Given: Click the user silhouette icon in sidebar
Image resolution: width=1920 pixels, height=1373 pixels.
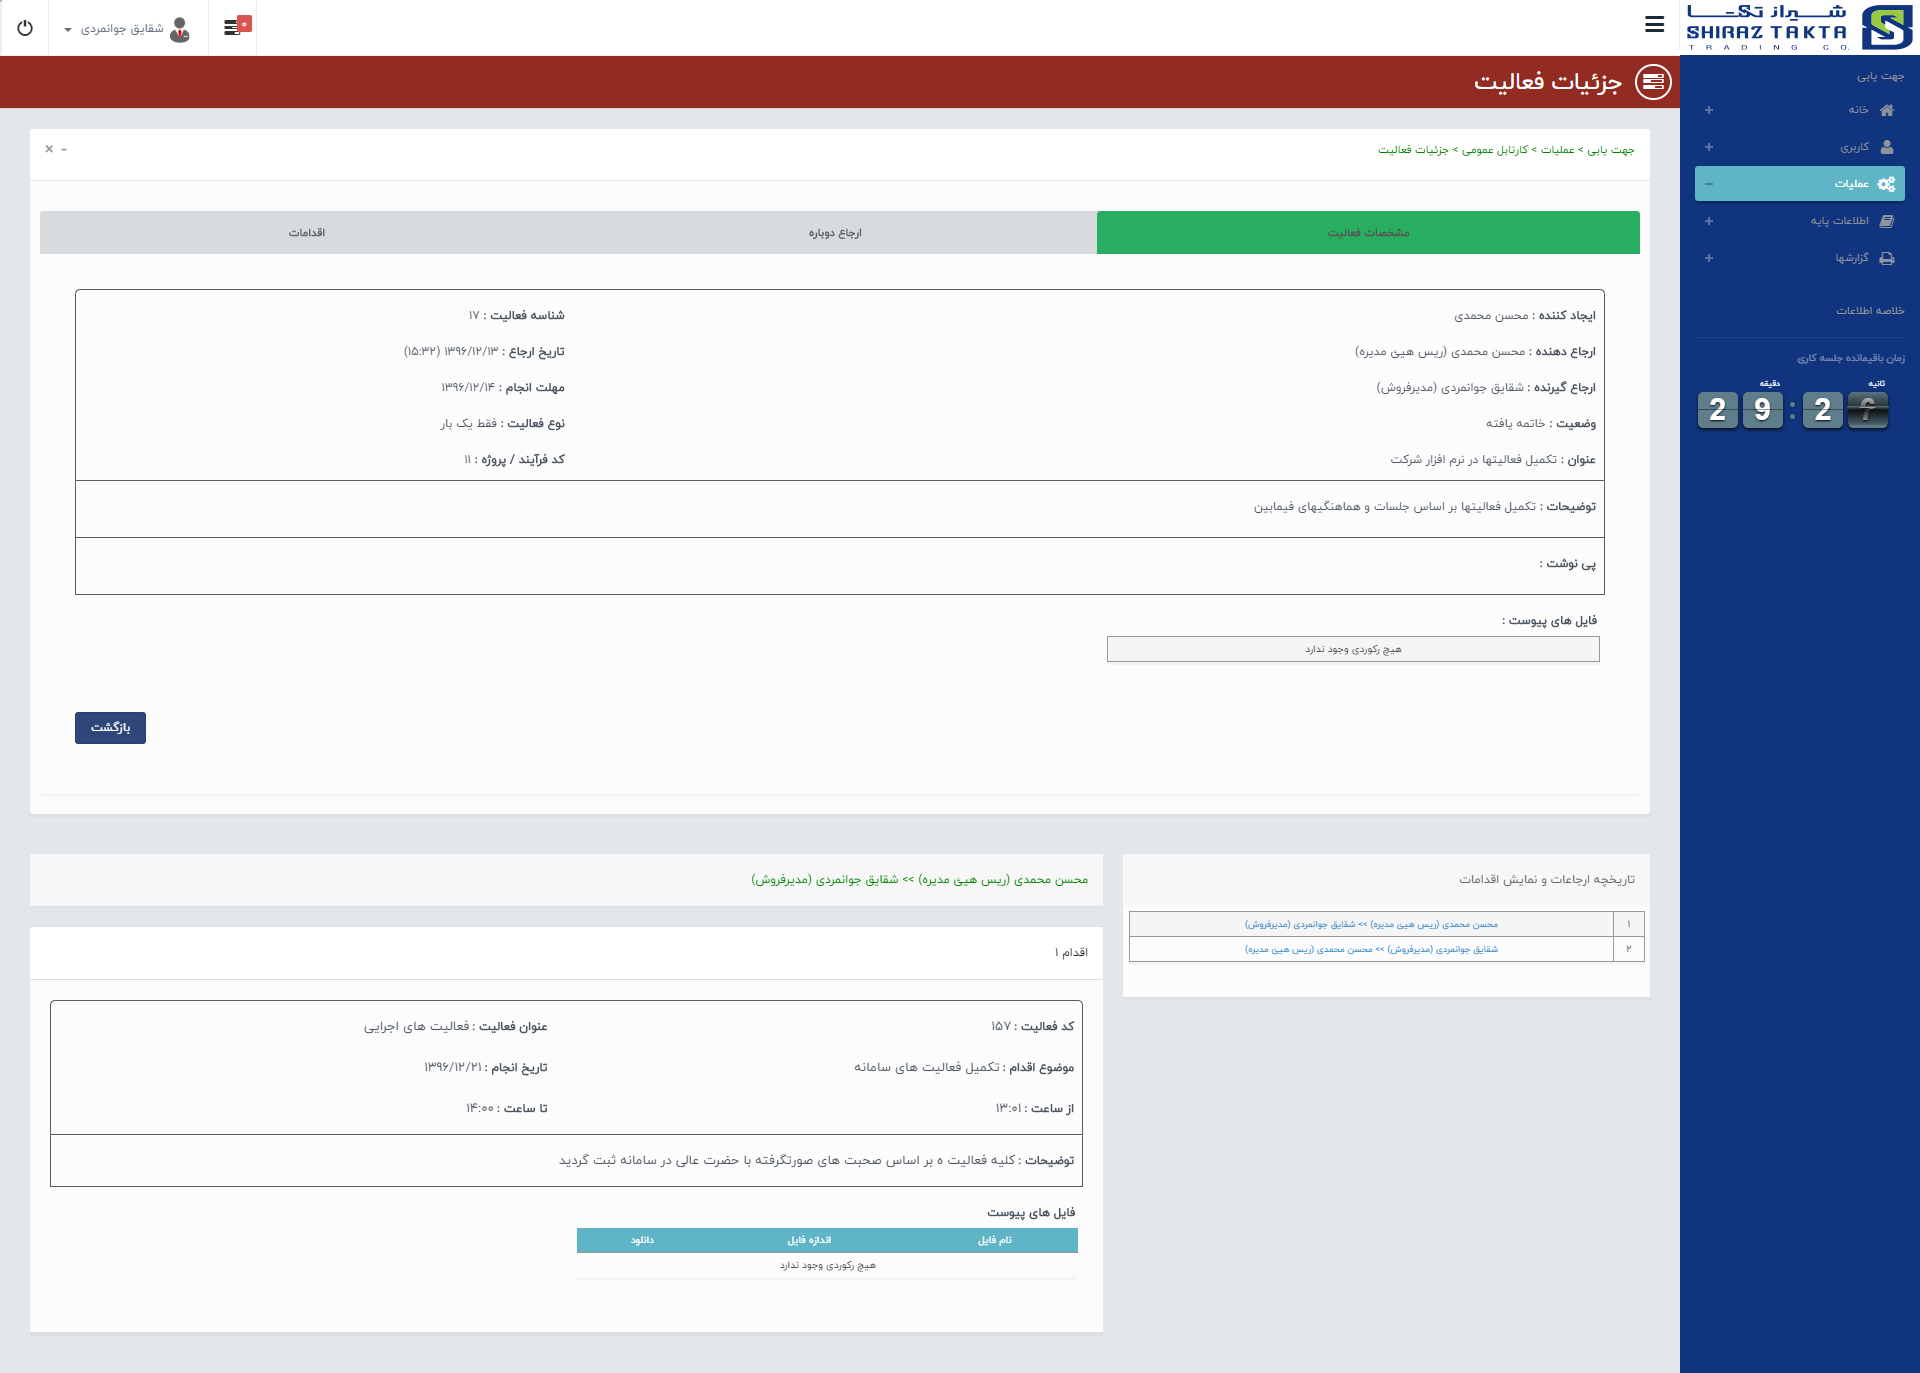Looking at the screenshot, I should point(1887,147).
